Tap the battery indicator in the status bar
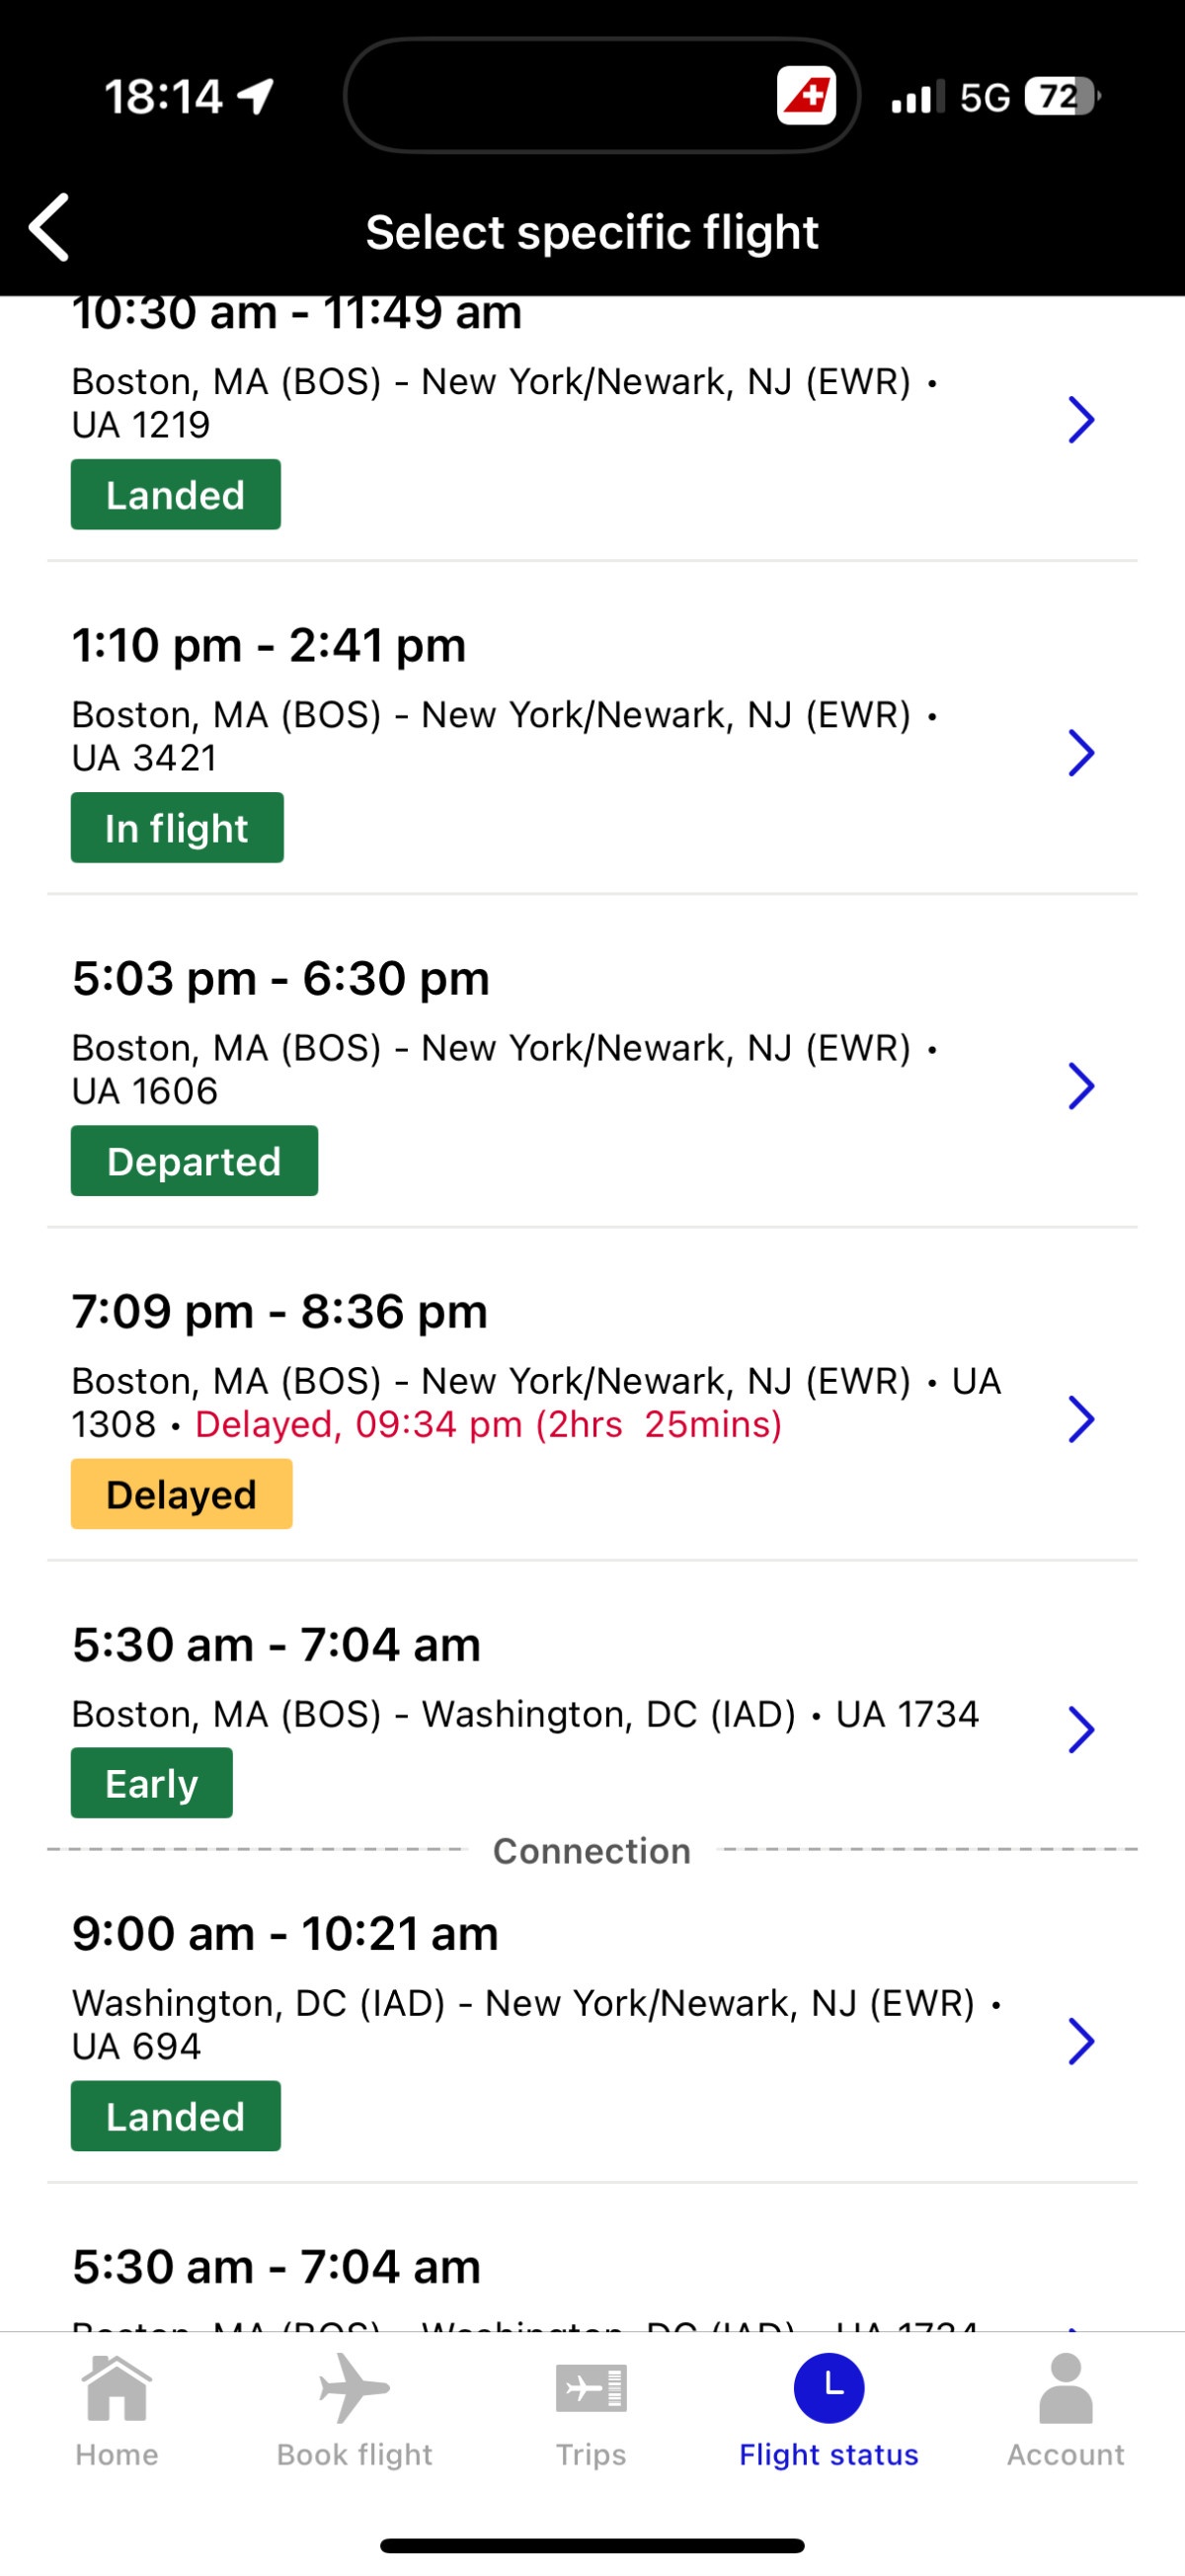Screen dimensions: 1185x2576 (1062, 97)
